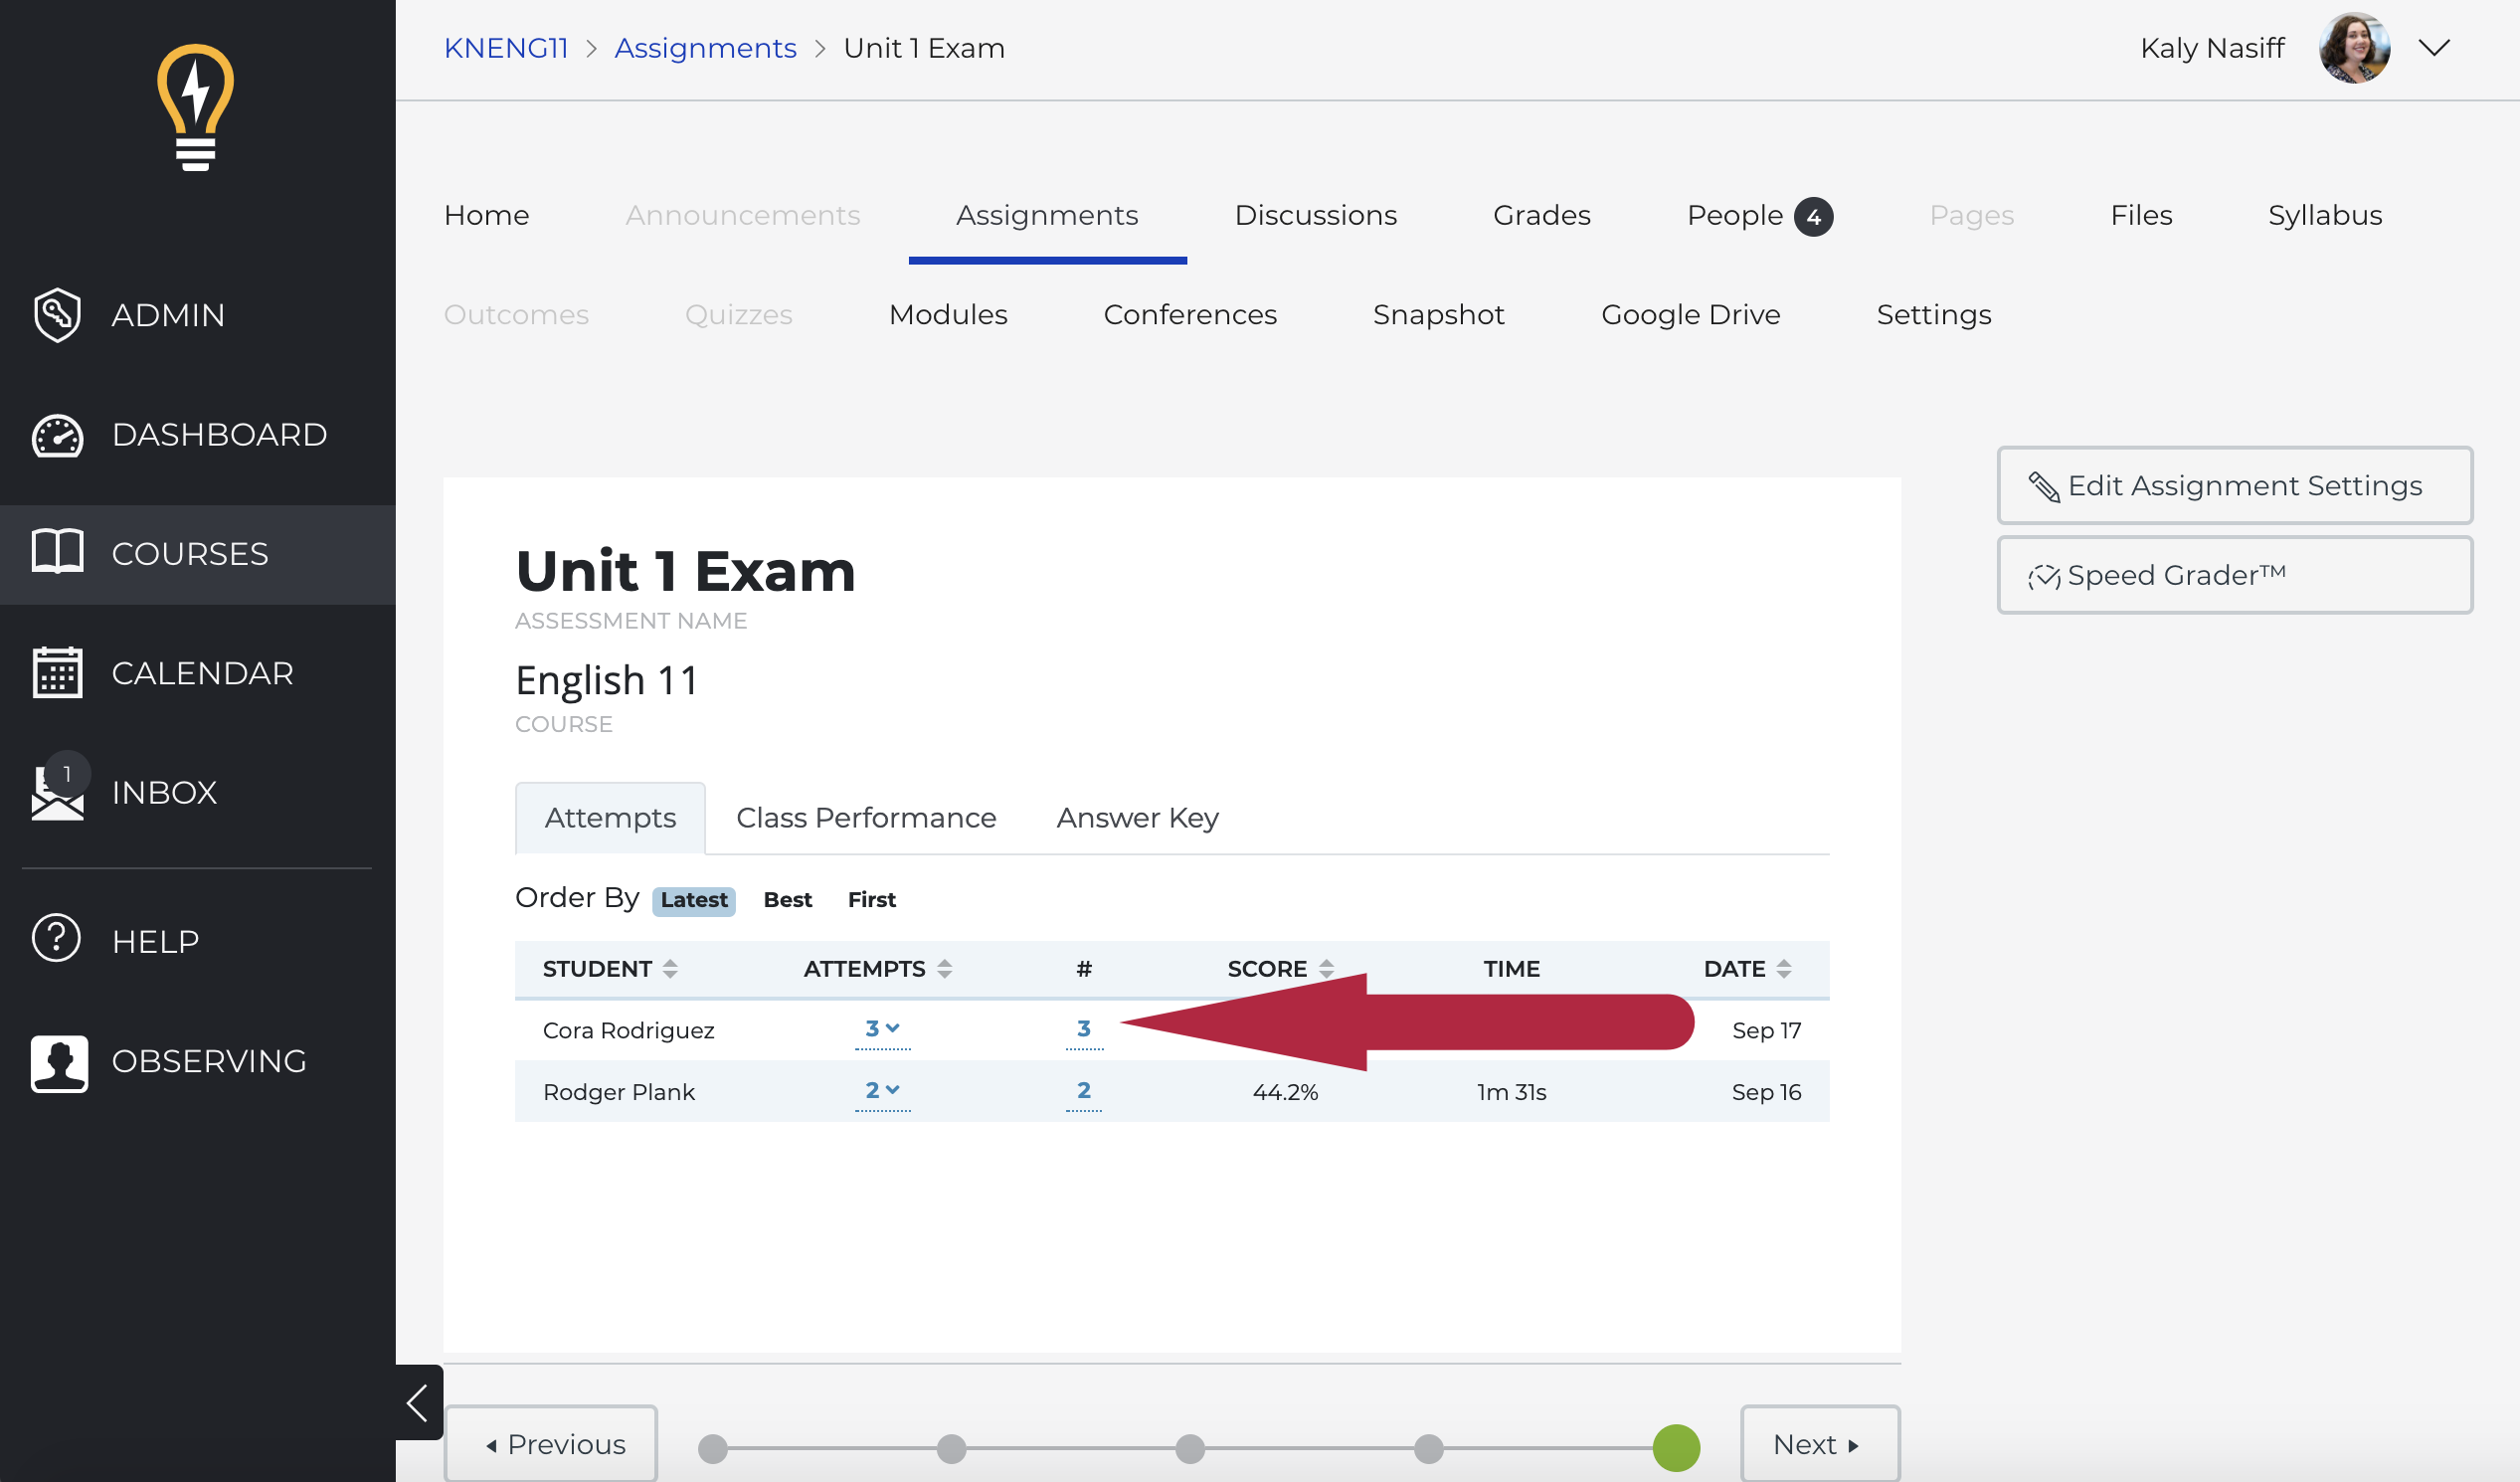Click the Next navigation button
2520x1482 pixels.
click(1819, 1444)
